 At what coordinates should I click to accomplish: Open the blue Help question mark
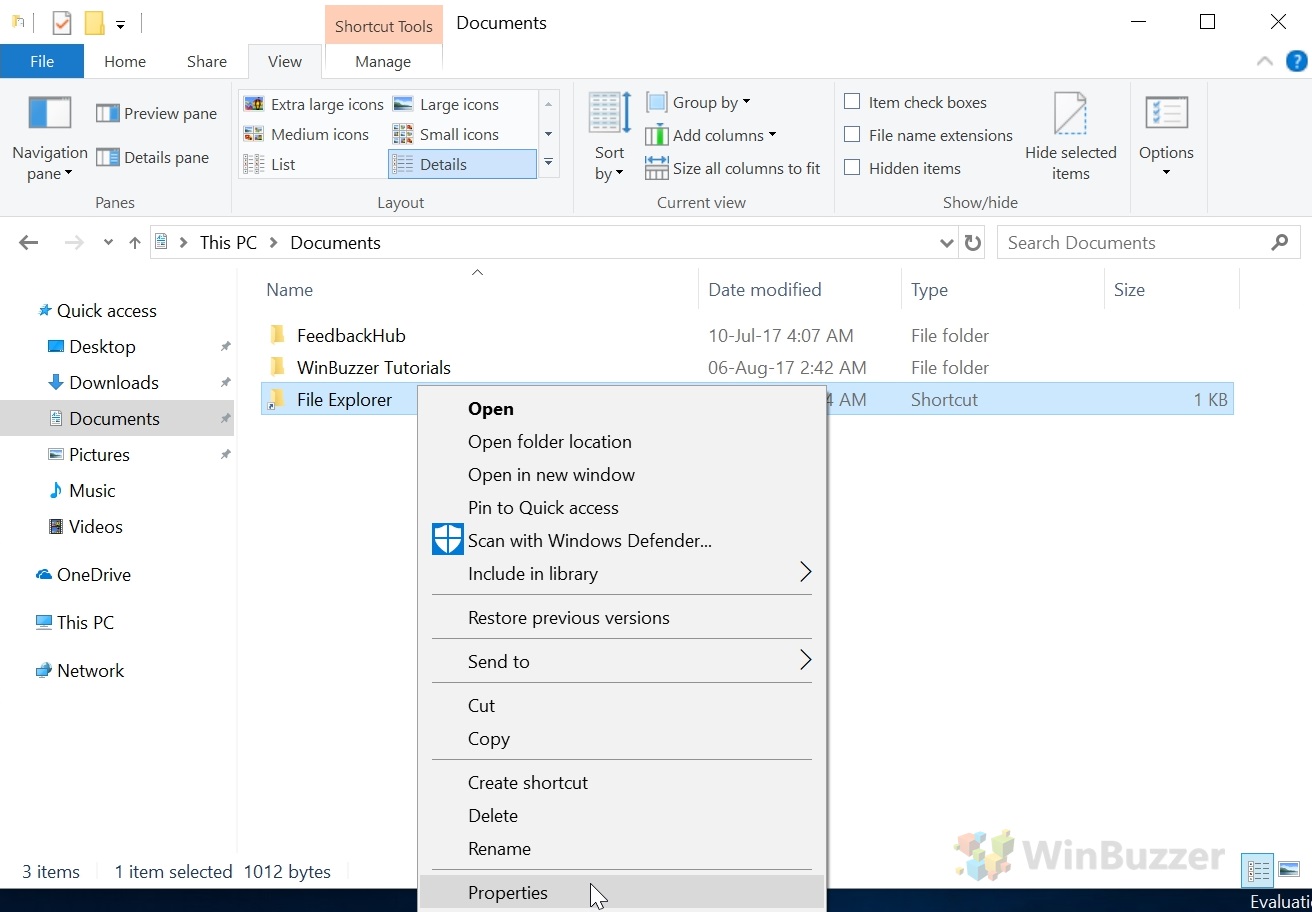[x=1296, y=61]
